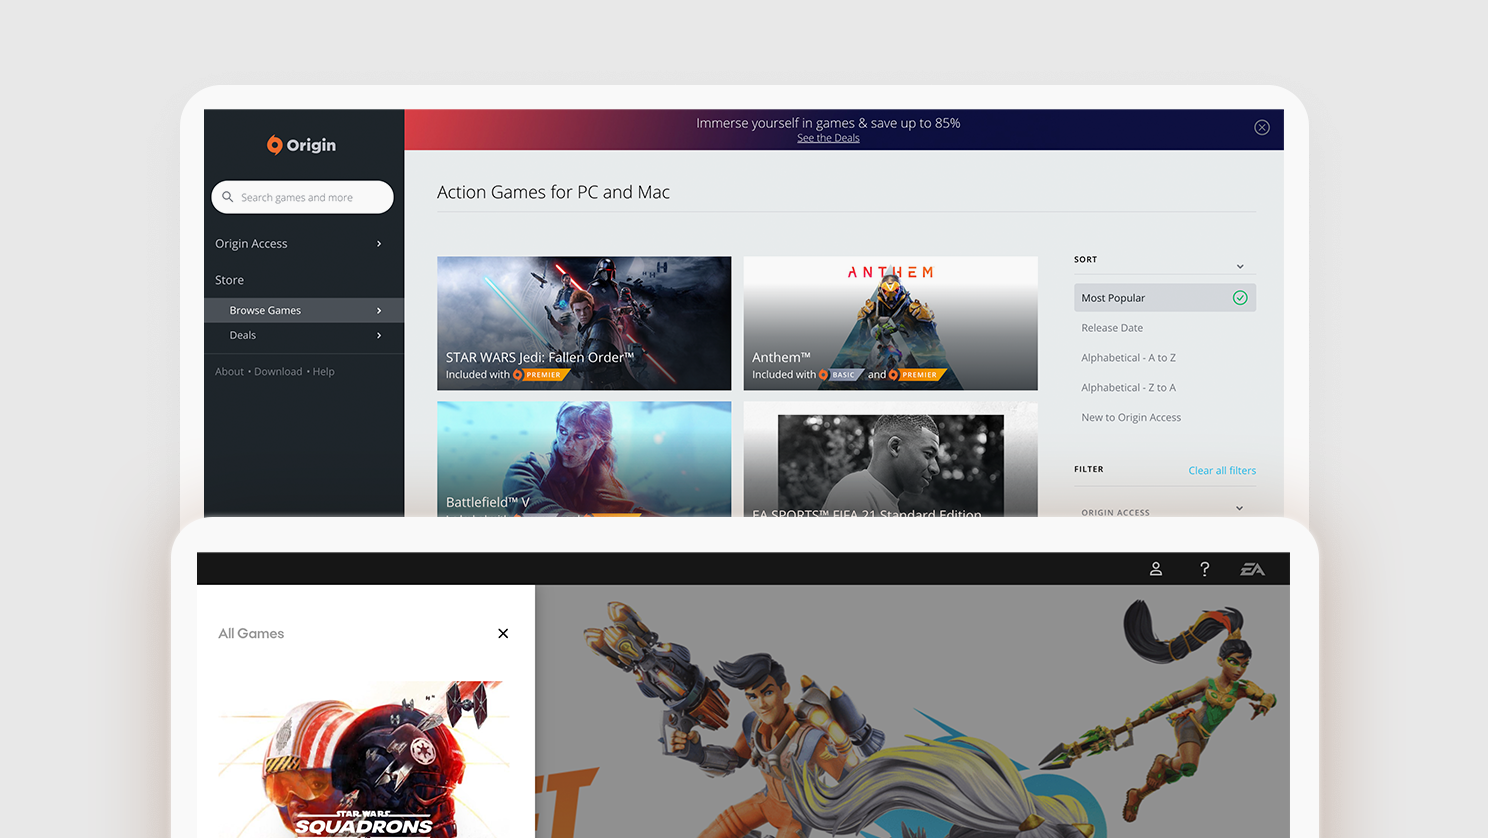Viewport: 1488px width, 838px height.
Task: Sort Alphabetical - A to Z
Action: (x=1128, y=358)
